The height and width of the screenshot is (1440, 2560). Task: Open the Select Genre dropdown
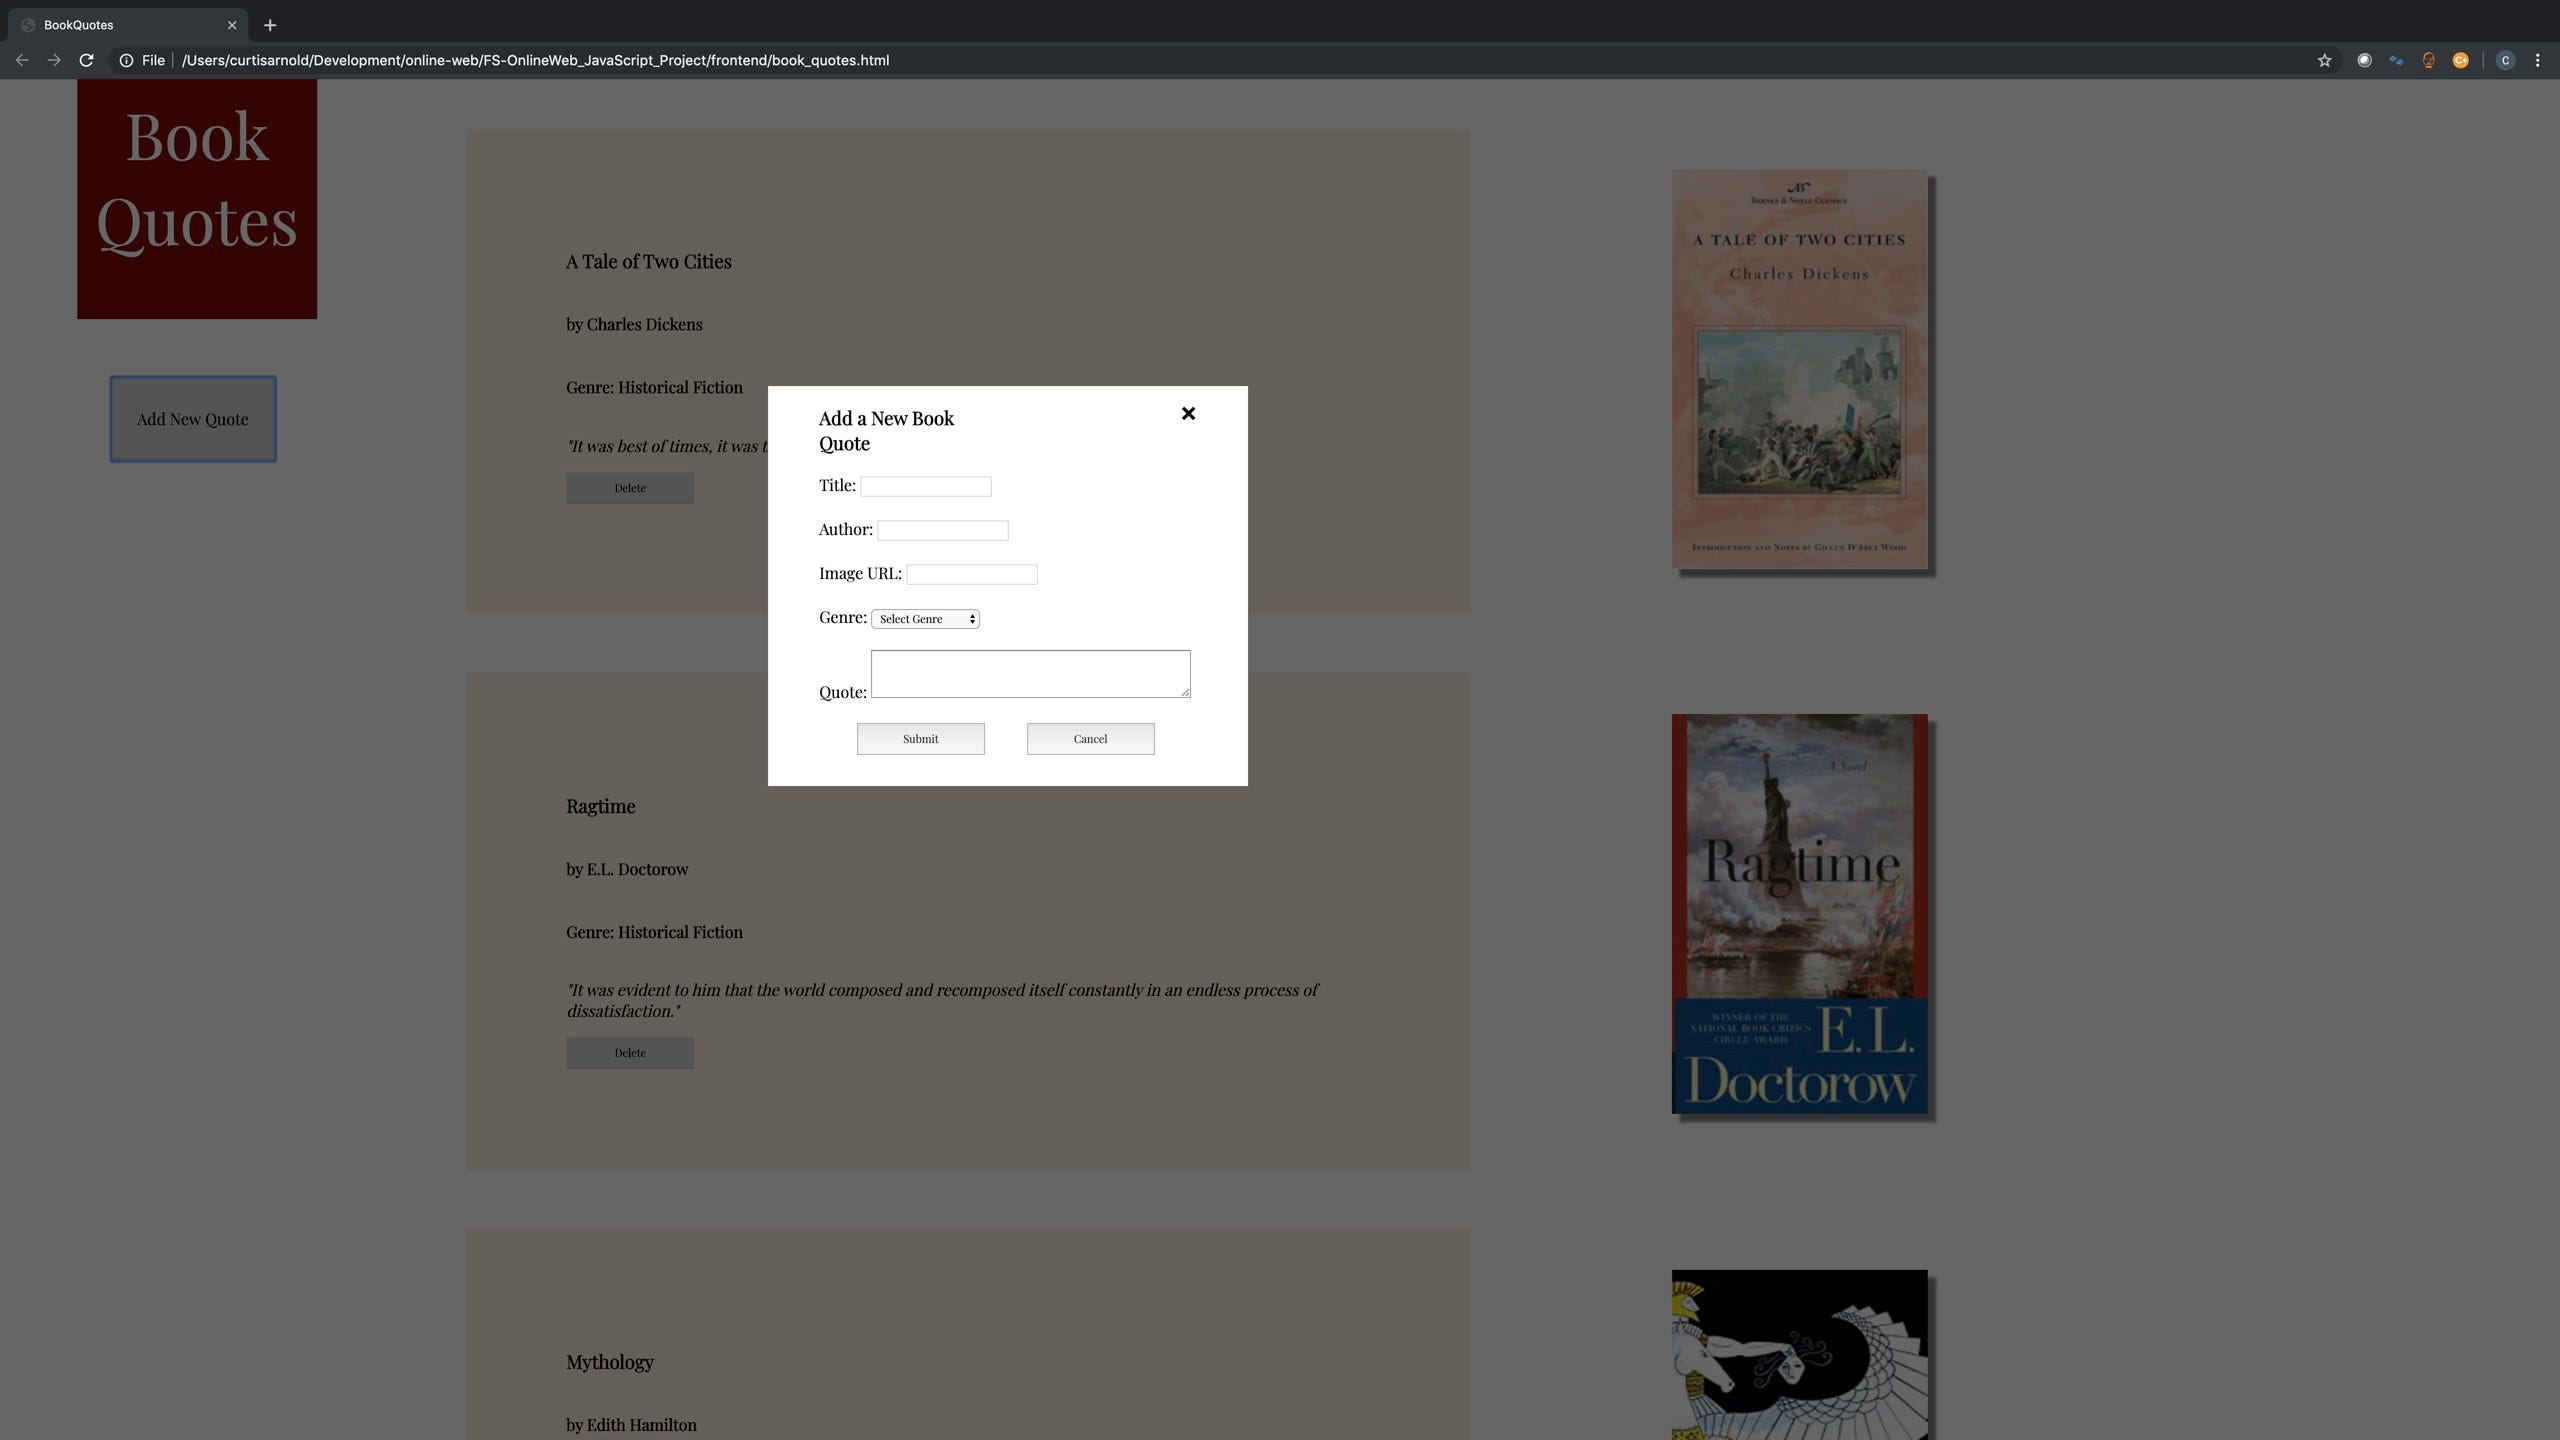pos(924,618)
